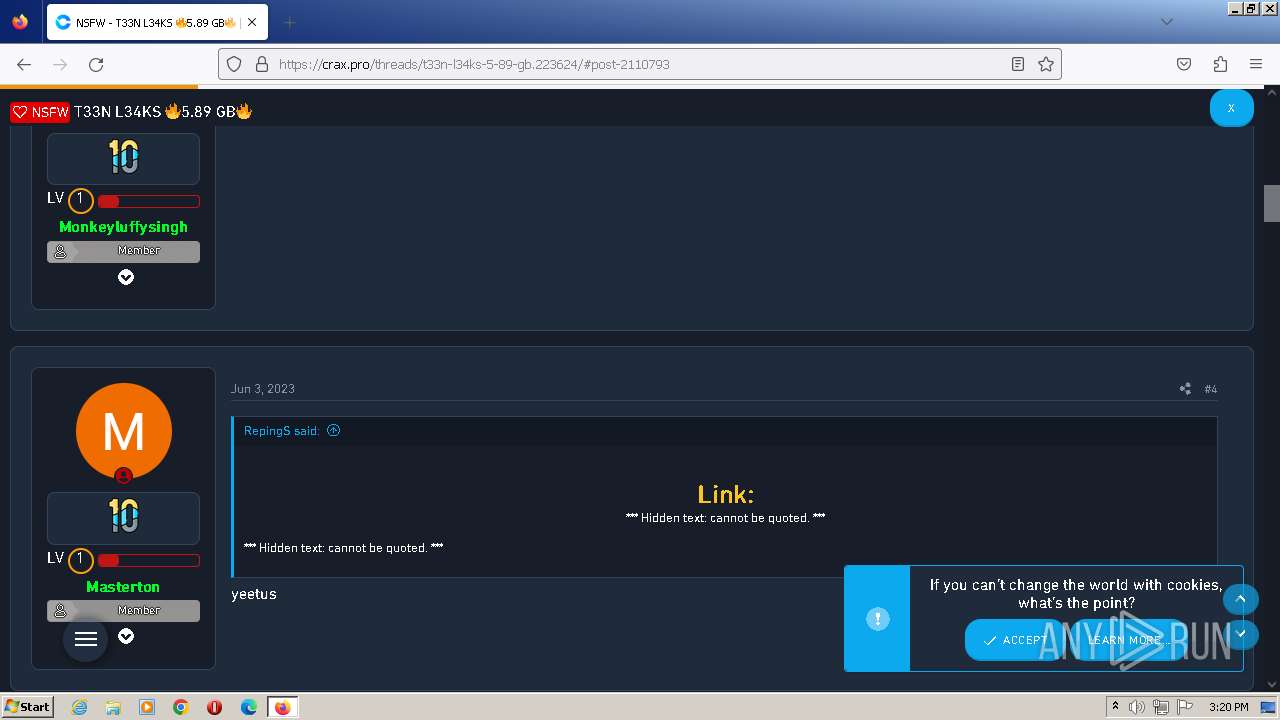Click Masterton's level progress bar
This screenshot has width=1280, height=720.
click(x=148, y=561)
